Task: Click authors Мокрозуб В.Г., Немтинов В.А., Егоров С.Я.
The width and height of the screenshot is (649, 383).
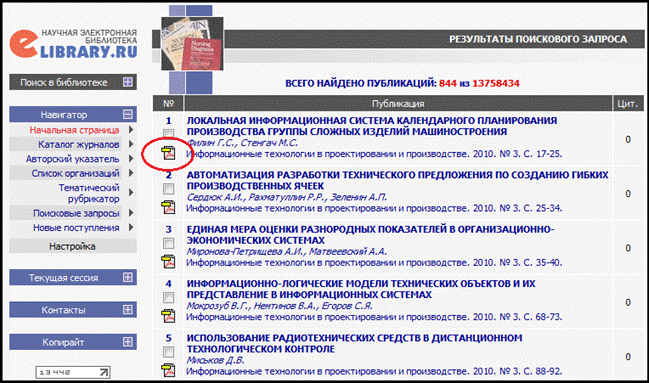Action: tap(279, 306)
